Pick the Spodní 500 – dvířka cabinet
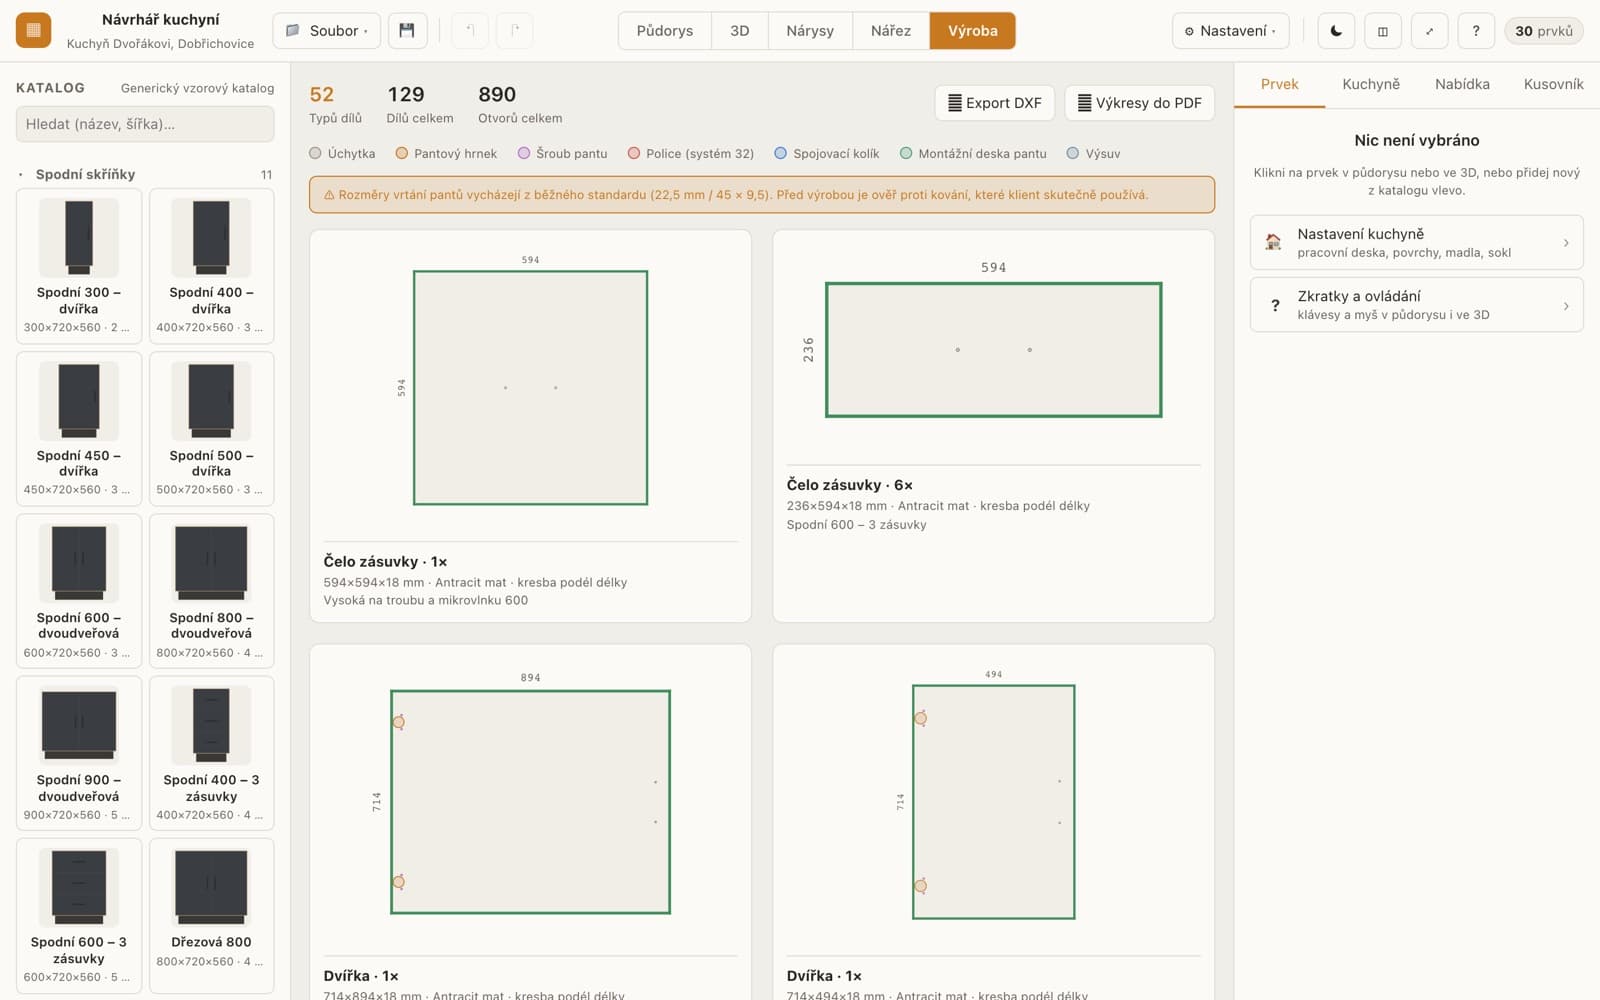 tap(211, 428)
